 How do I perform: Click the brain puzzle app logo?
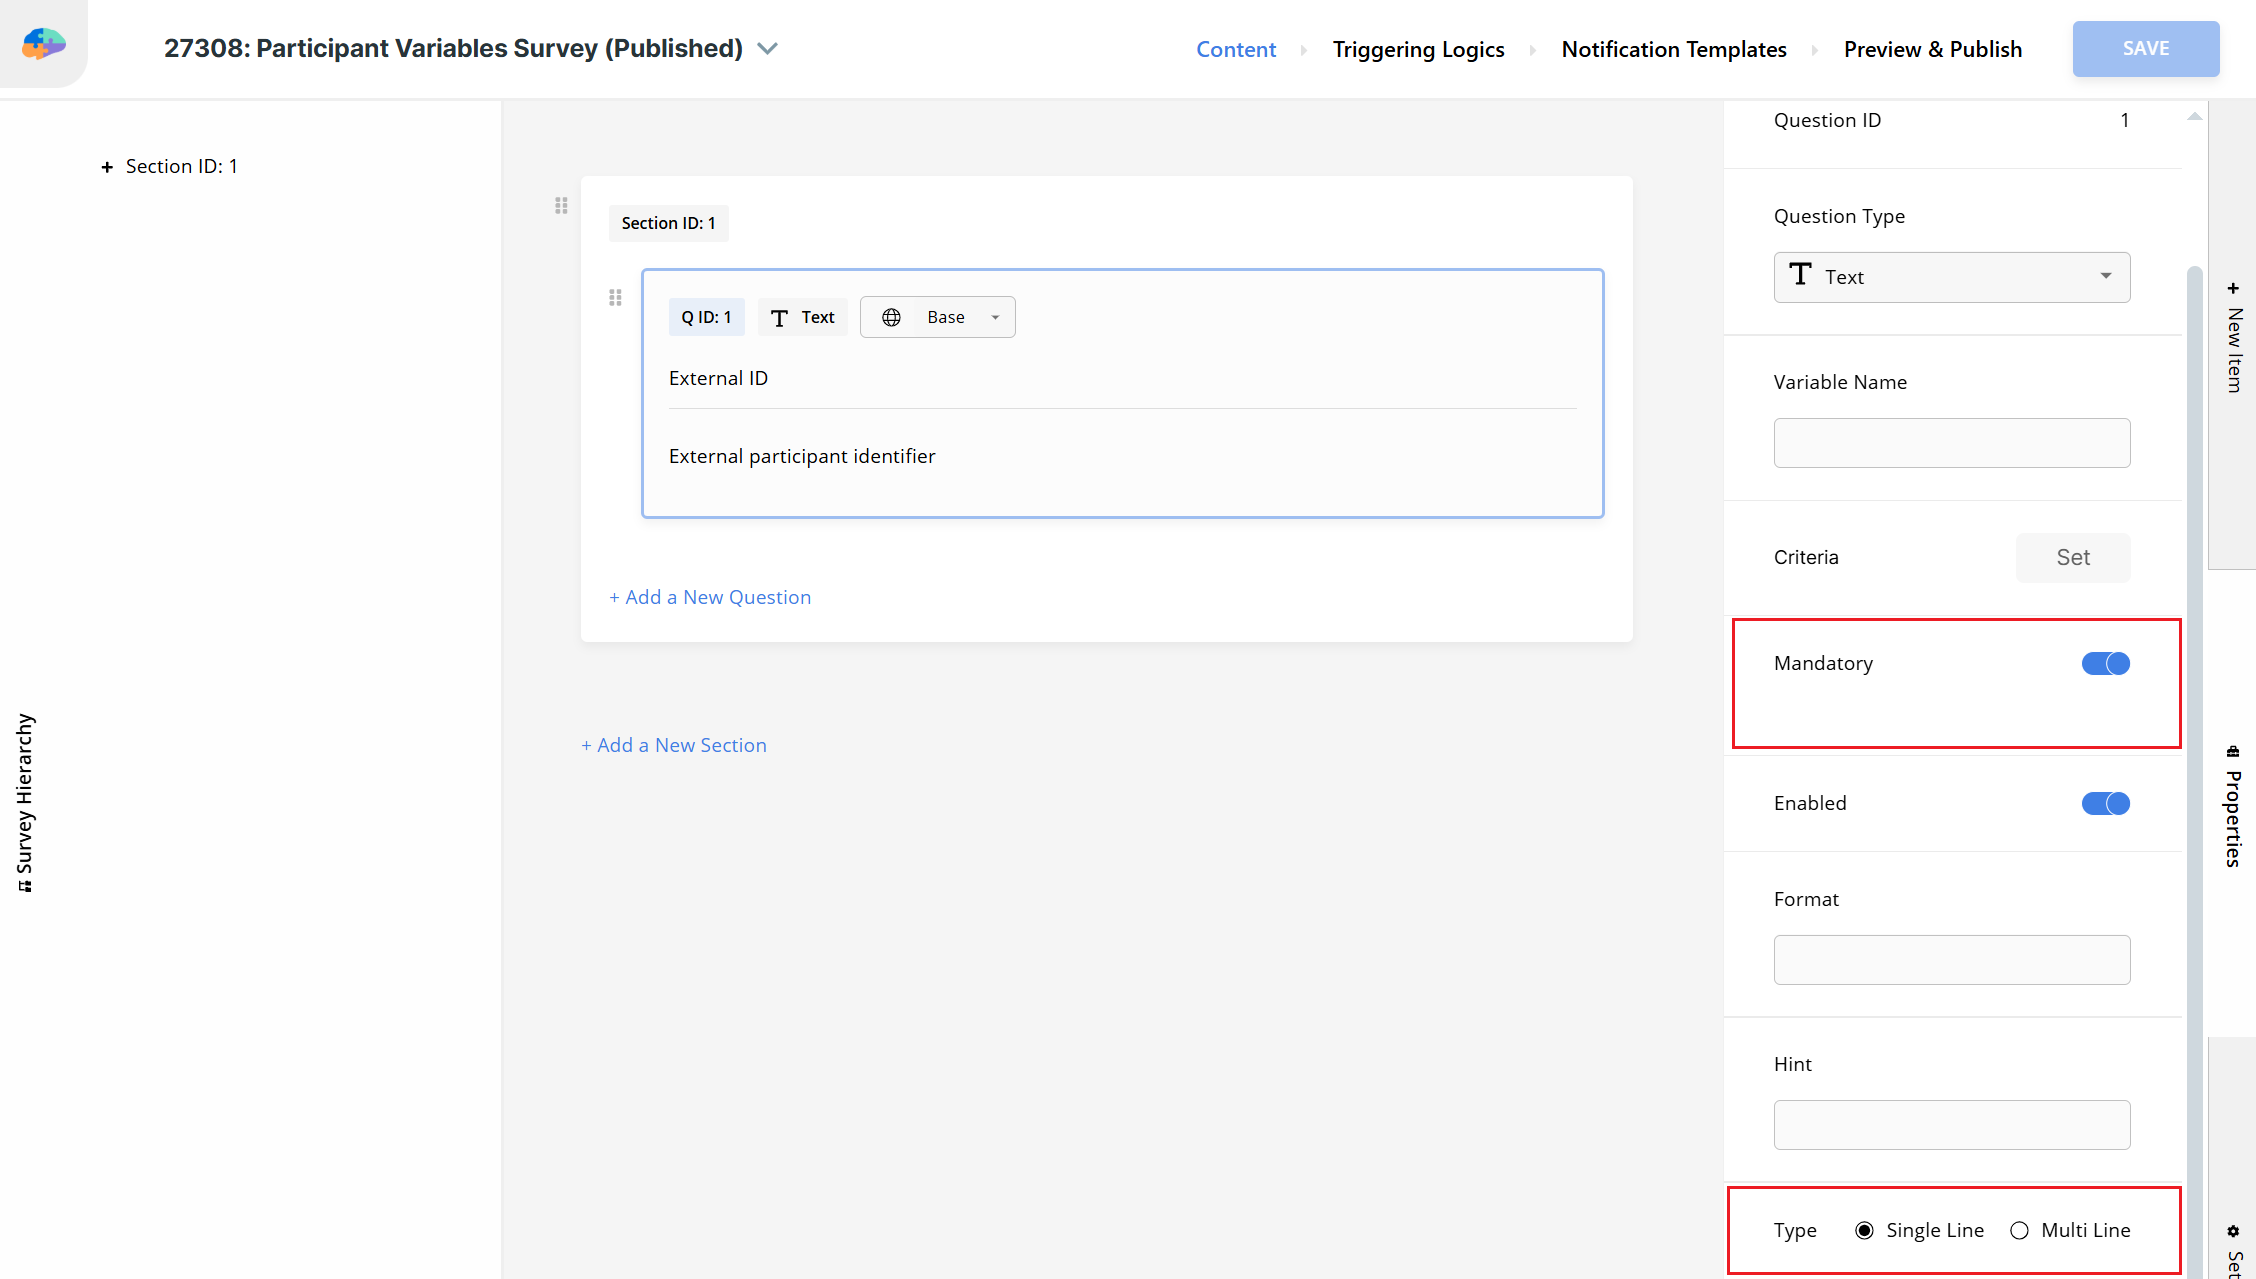point(44,44)
